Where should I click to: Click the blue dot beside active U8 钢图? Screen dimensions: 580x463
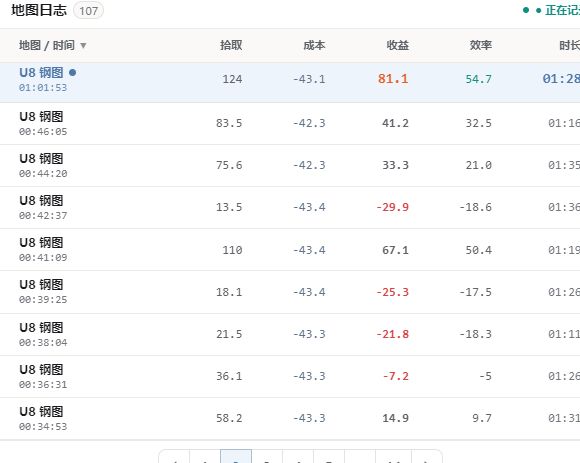[x=72, y=72]
